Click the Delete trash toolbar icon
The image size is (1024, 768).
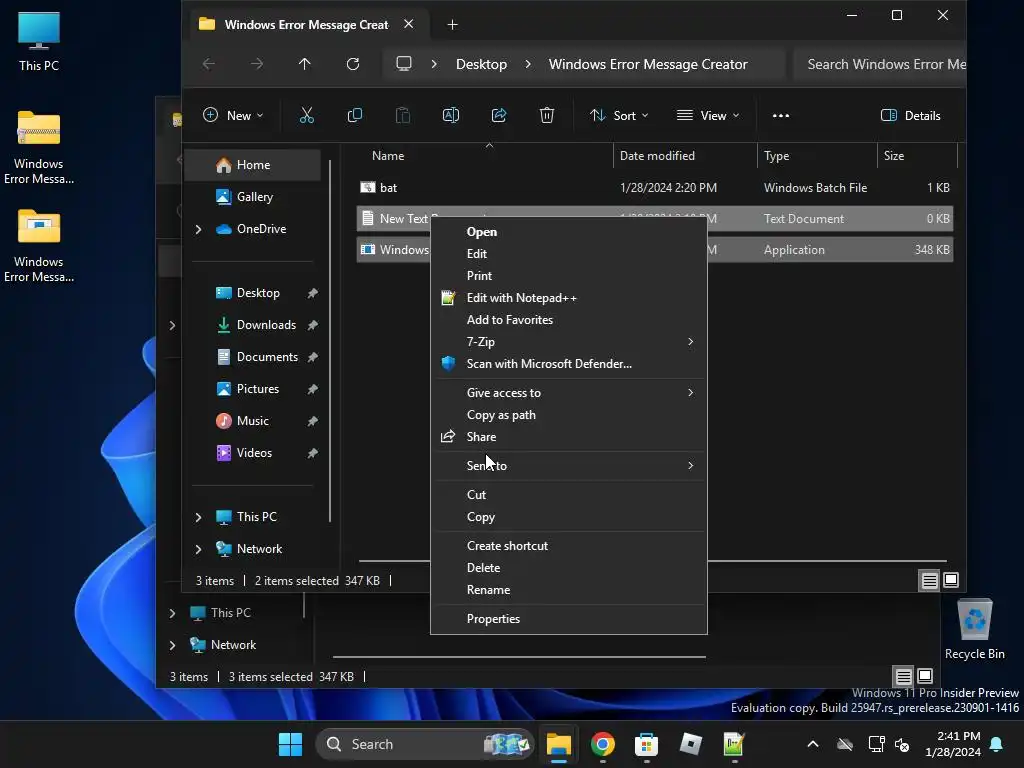(x=547, y=116)
